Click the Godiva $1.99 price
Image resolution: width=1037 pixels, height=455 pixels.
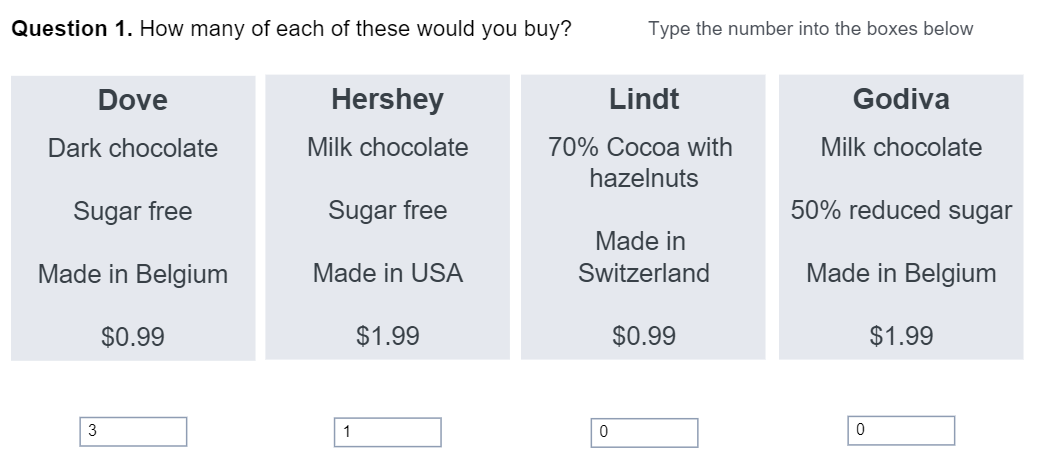(901, 336)
